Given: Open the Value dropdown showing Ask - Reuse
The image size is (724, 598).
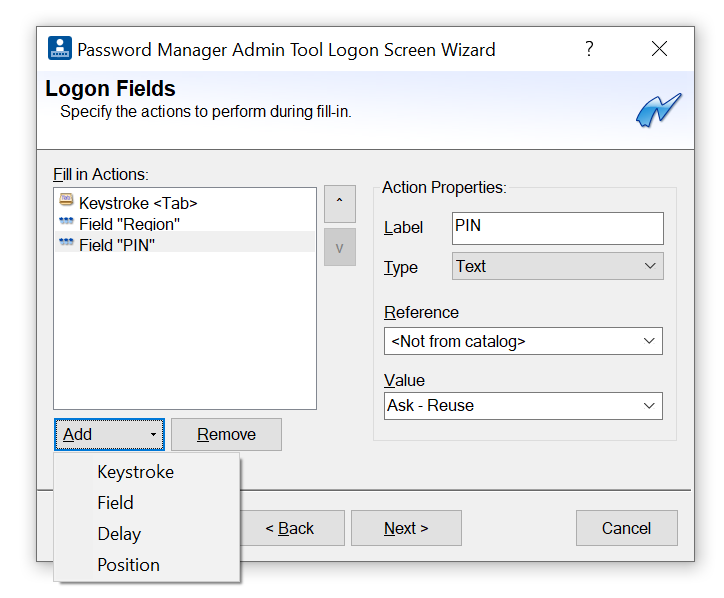Looking at the screenshot, I should pos(522,405).
